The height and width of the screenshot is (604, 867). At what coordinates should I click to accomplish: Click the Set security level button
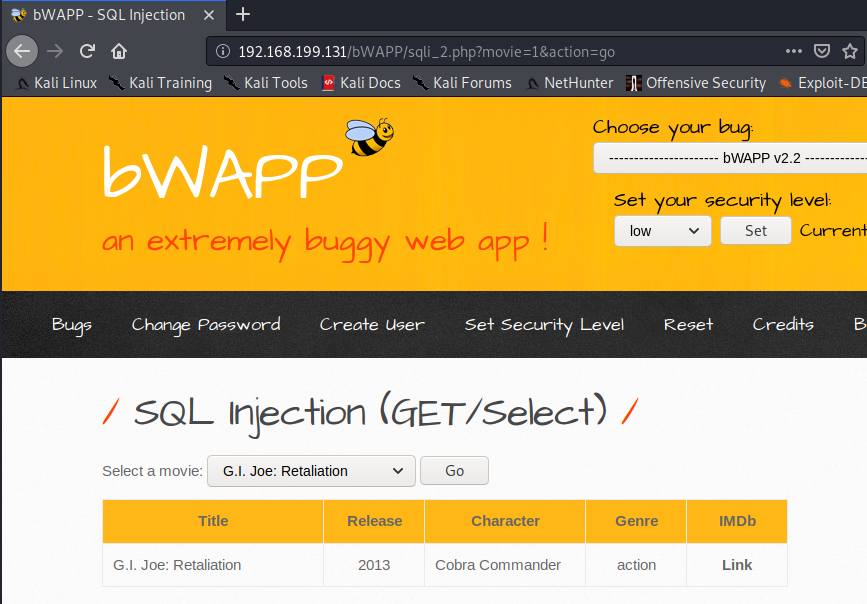coord(755,231)
